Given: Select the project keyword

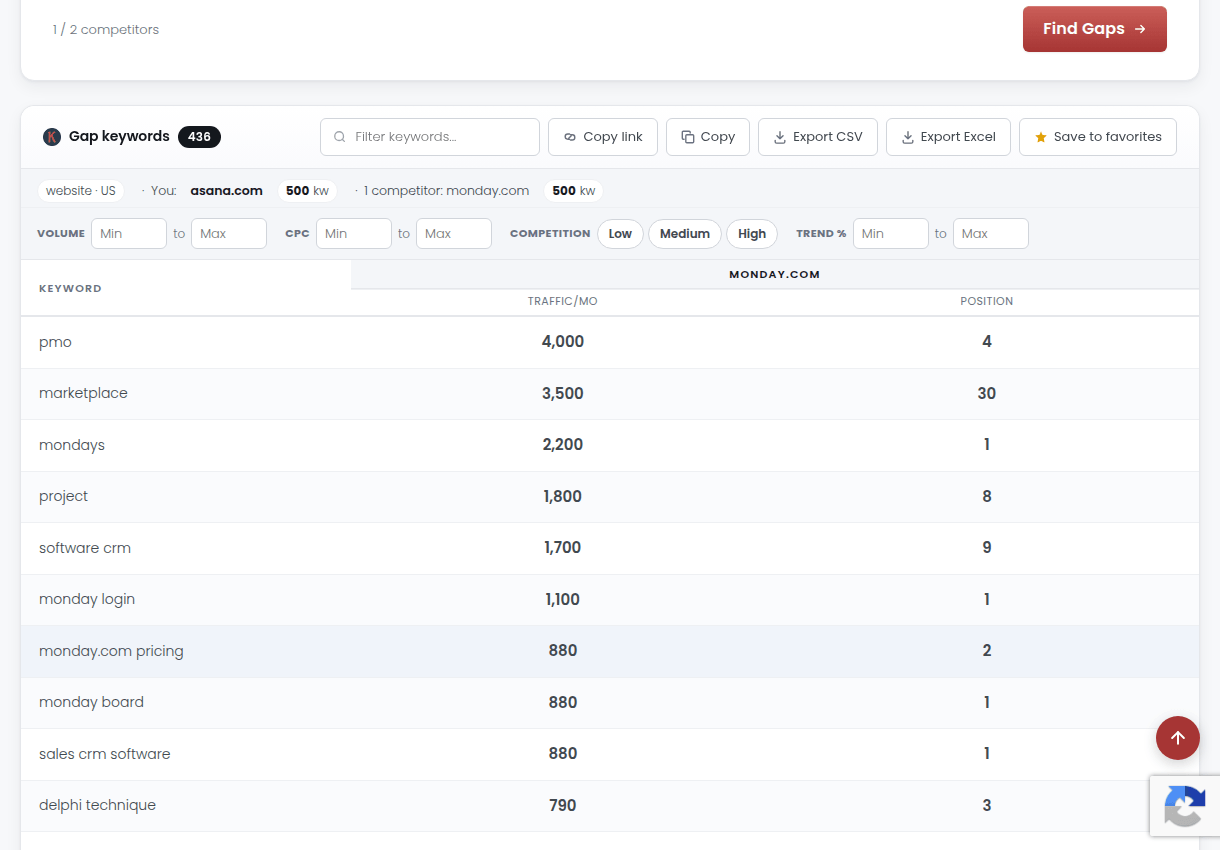Looking at the screenshot, I should pos(63,496).
